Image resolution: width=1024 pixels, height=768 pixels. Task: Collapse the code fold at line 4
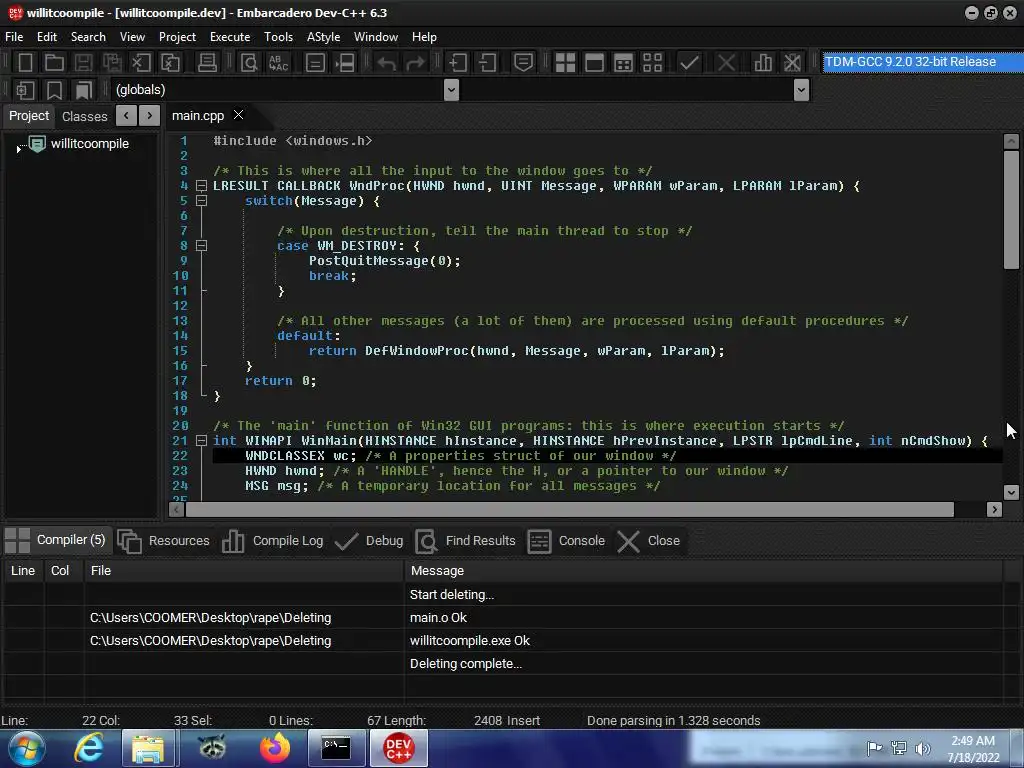(x=202, y=186)
